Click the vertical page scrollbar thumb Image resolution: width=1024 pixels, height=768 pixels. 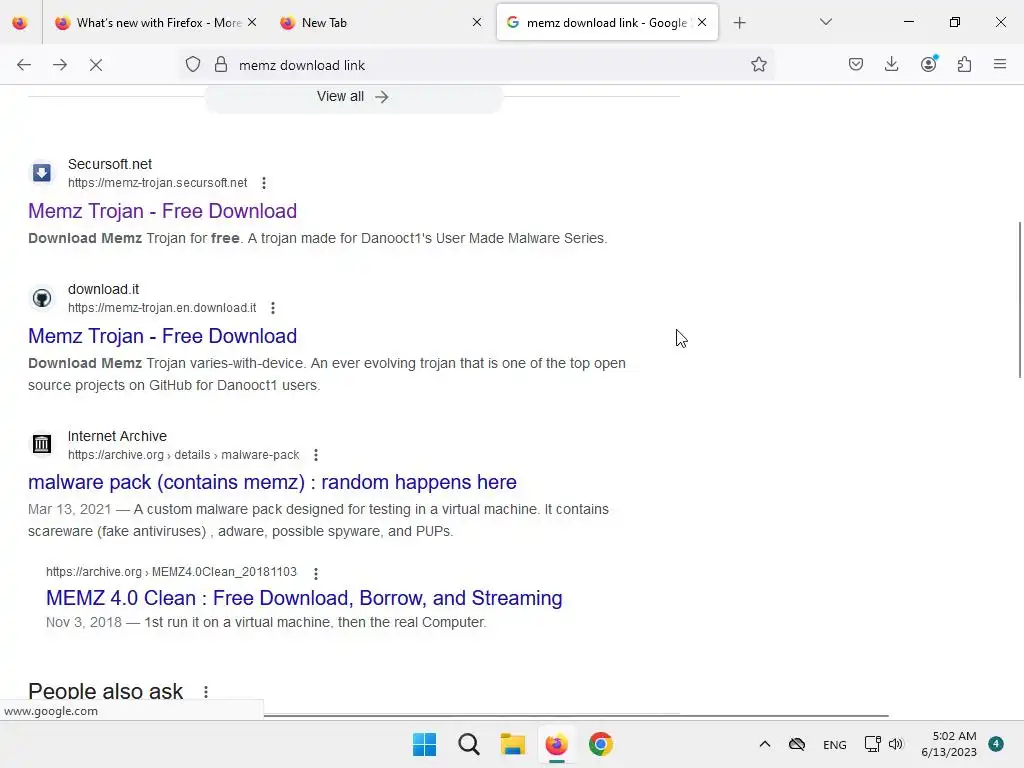[x=1019, y=299]
